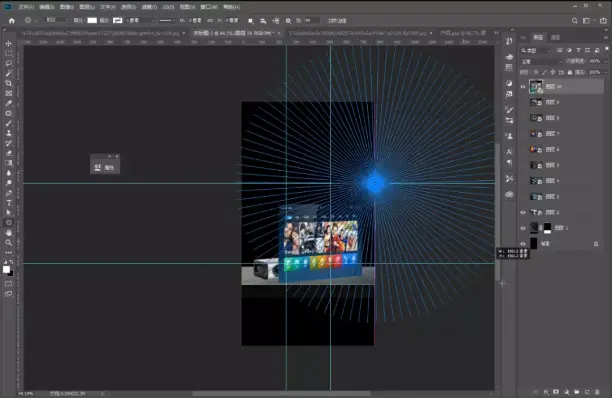
Task: Select the Eyedropper tool
Action: click(9, 103)
